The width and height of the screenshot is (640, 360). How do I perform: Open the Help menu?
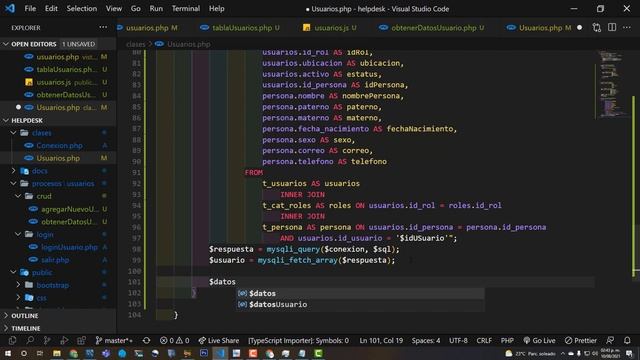pyautogui.click(x=217, y=9)
